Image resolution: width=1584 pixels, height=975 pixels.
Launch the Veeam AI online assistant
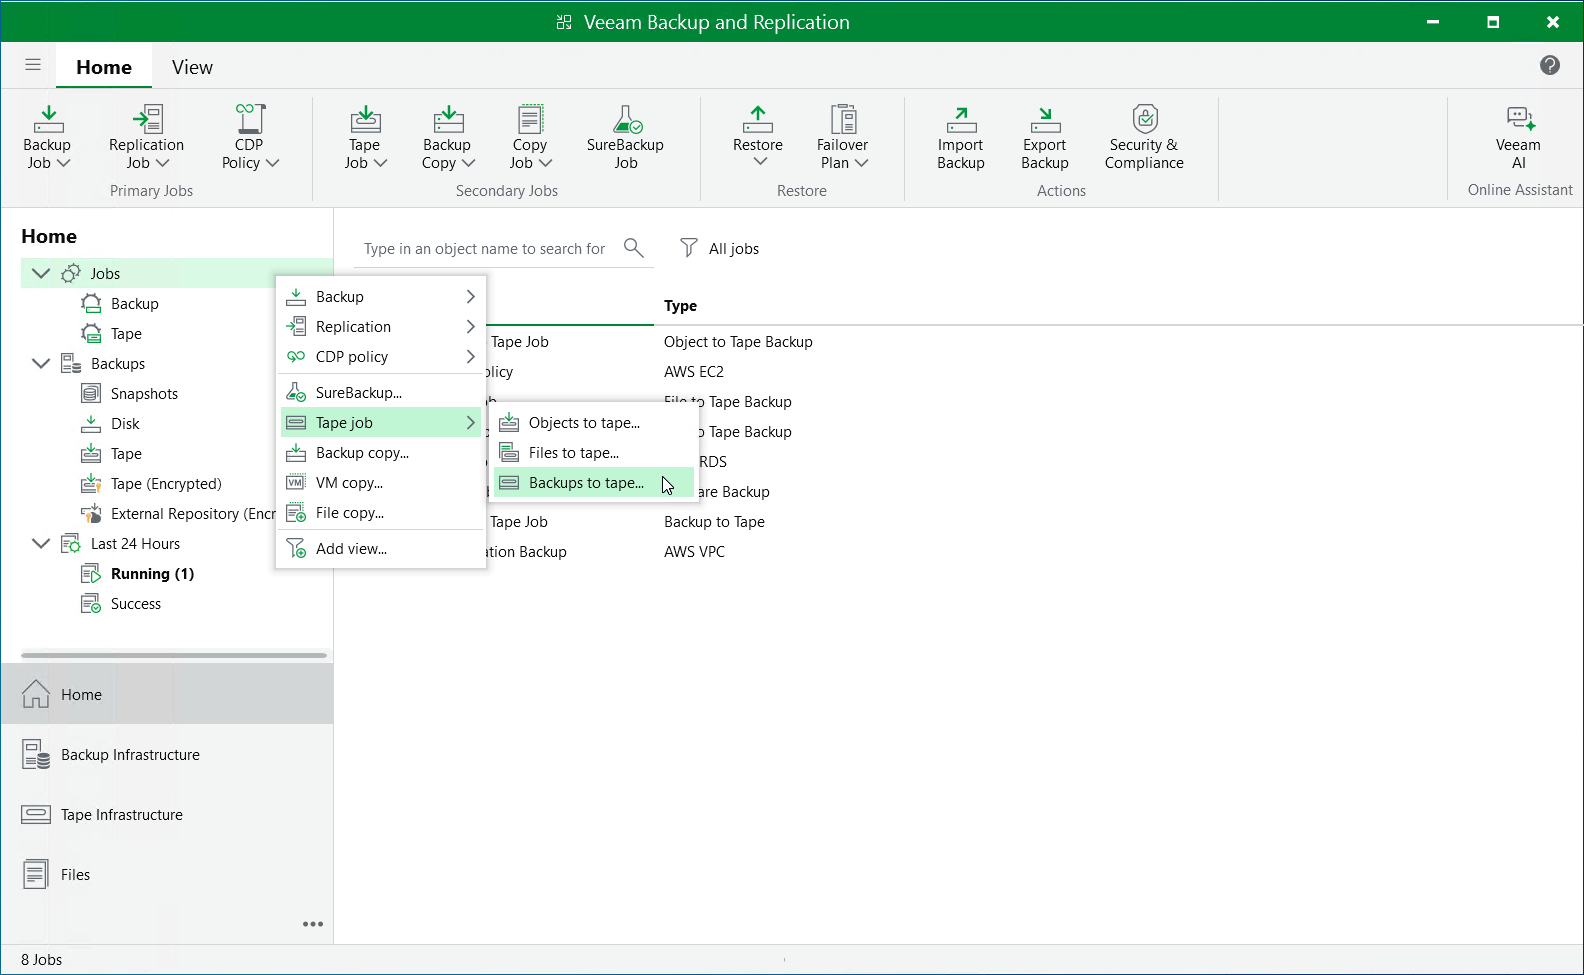coord(1518,137)
